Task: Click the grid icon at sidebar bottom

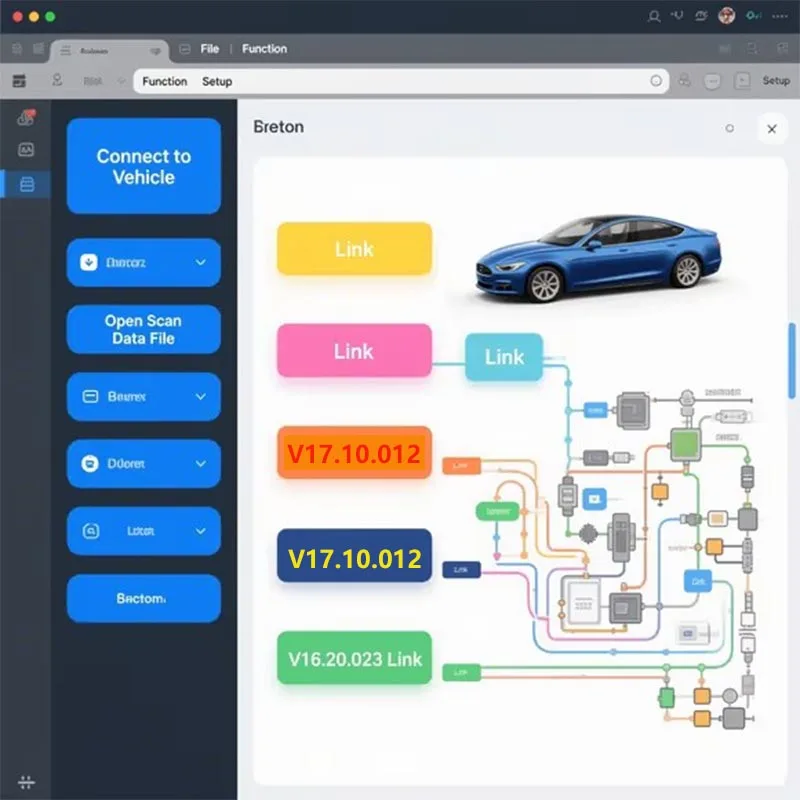Action: (x=26, y=782)
